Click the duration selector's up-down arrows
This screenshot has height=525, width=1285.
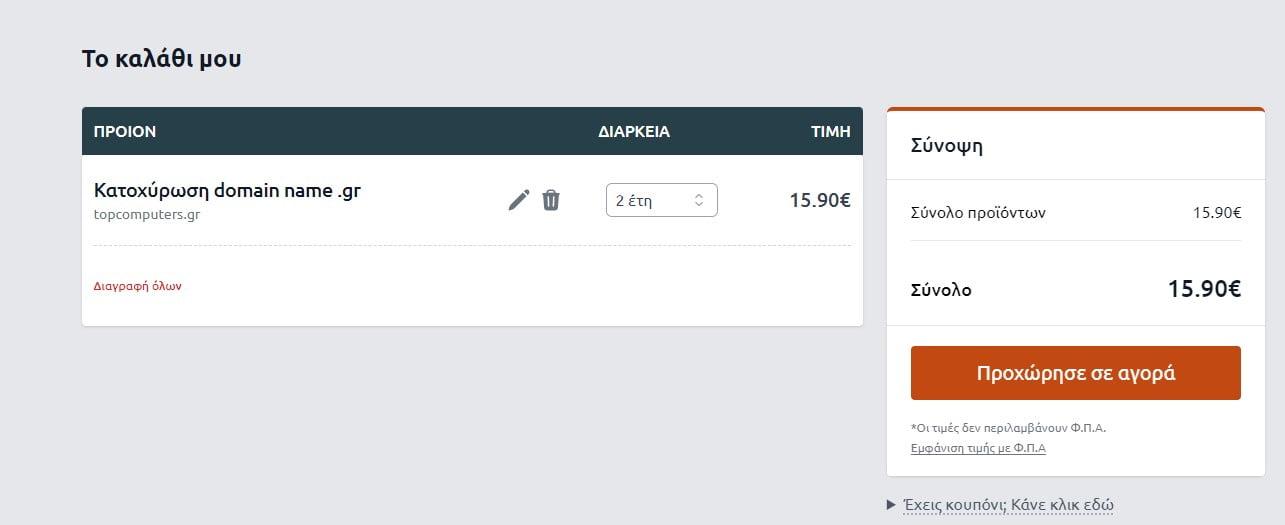(699, 200)
